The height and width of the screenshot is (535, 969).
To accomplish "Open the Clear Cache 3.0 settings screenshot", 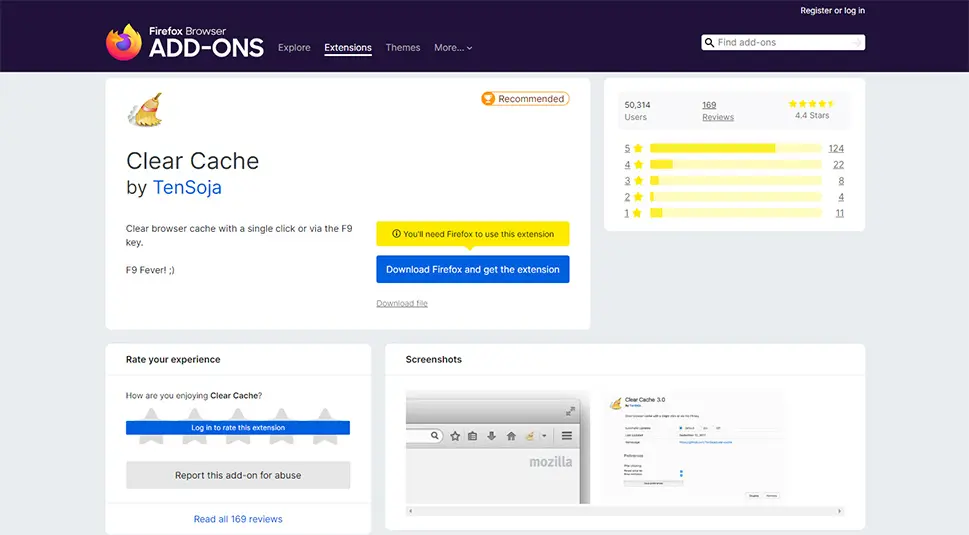I will point(695,447).
